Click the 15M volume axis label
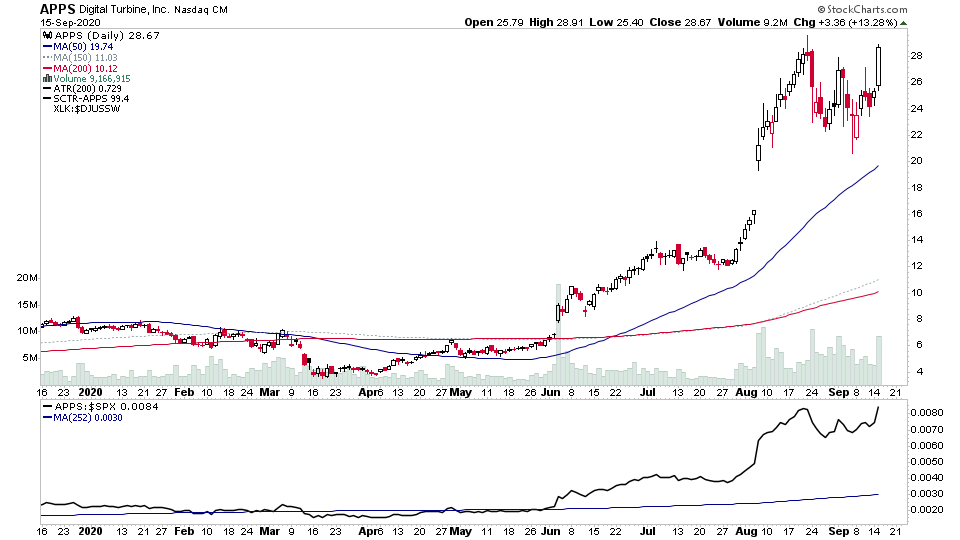 (x=27, y=305)
